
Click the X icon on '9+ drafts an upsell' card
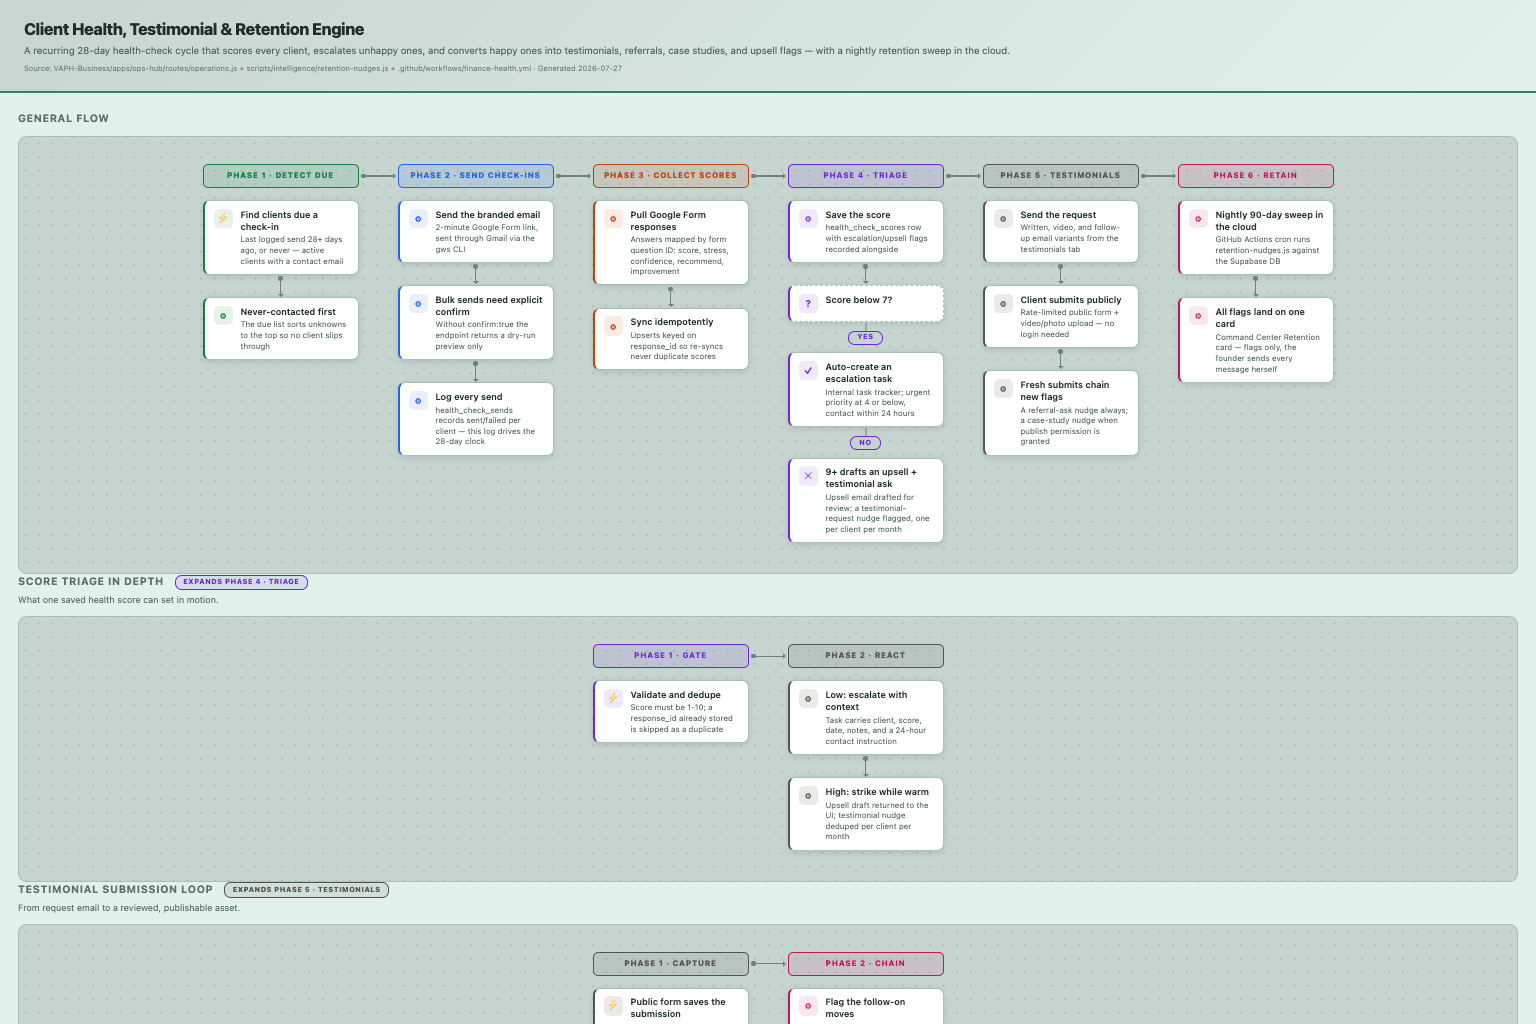(808, 476)
